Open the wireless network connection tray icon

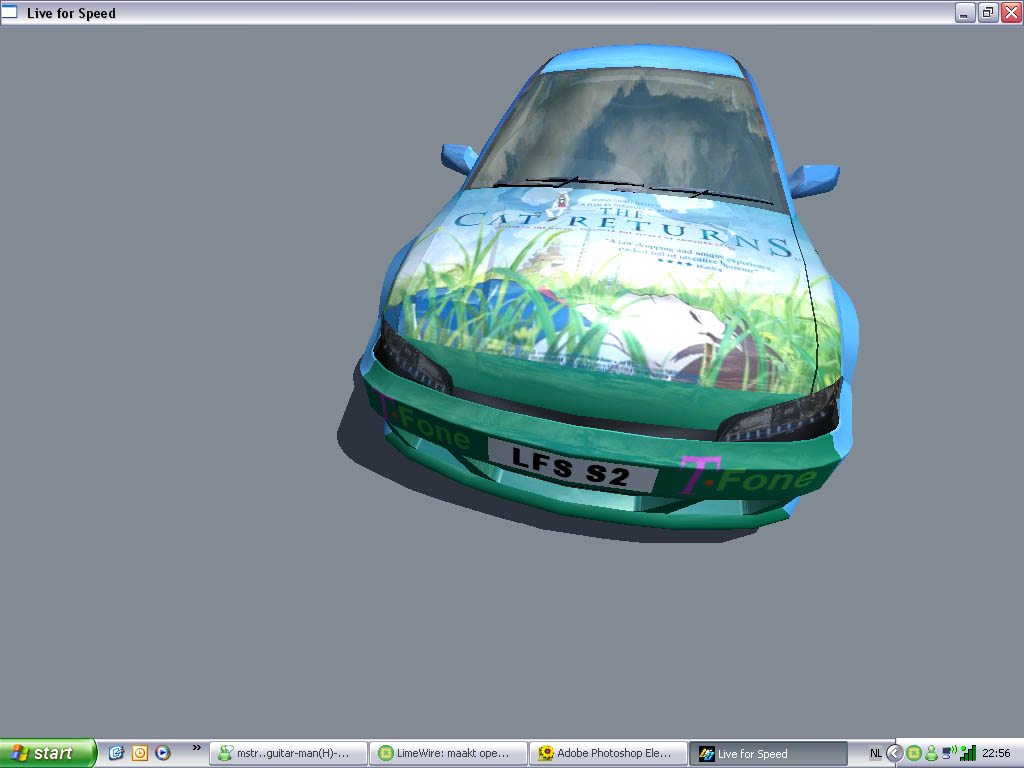click(950, 753)
